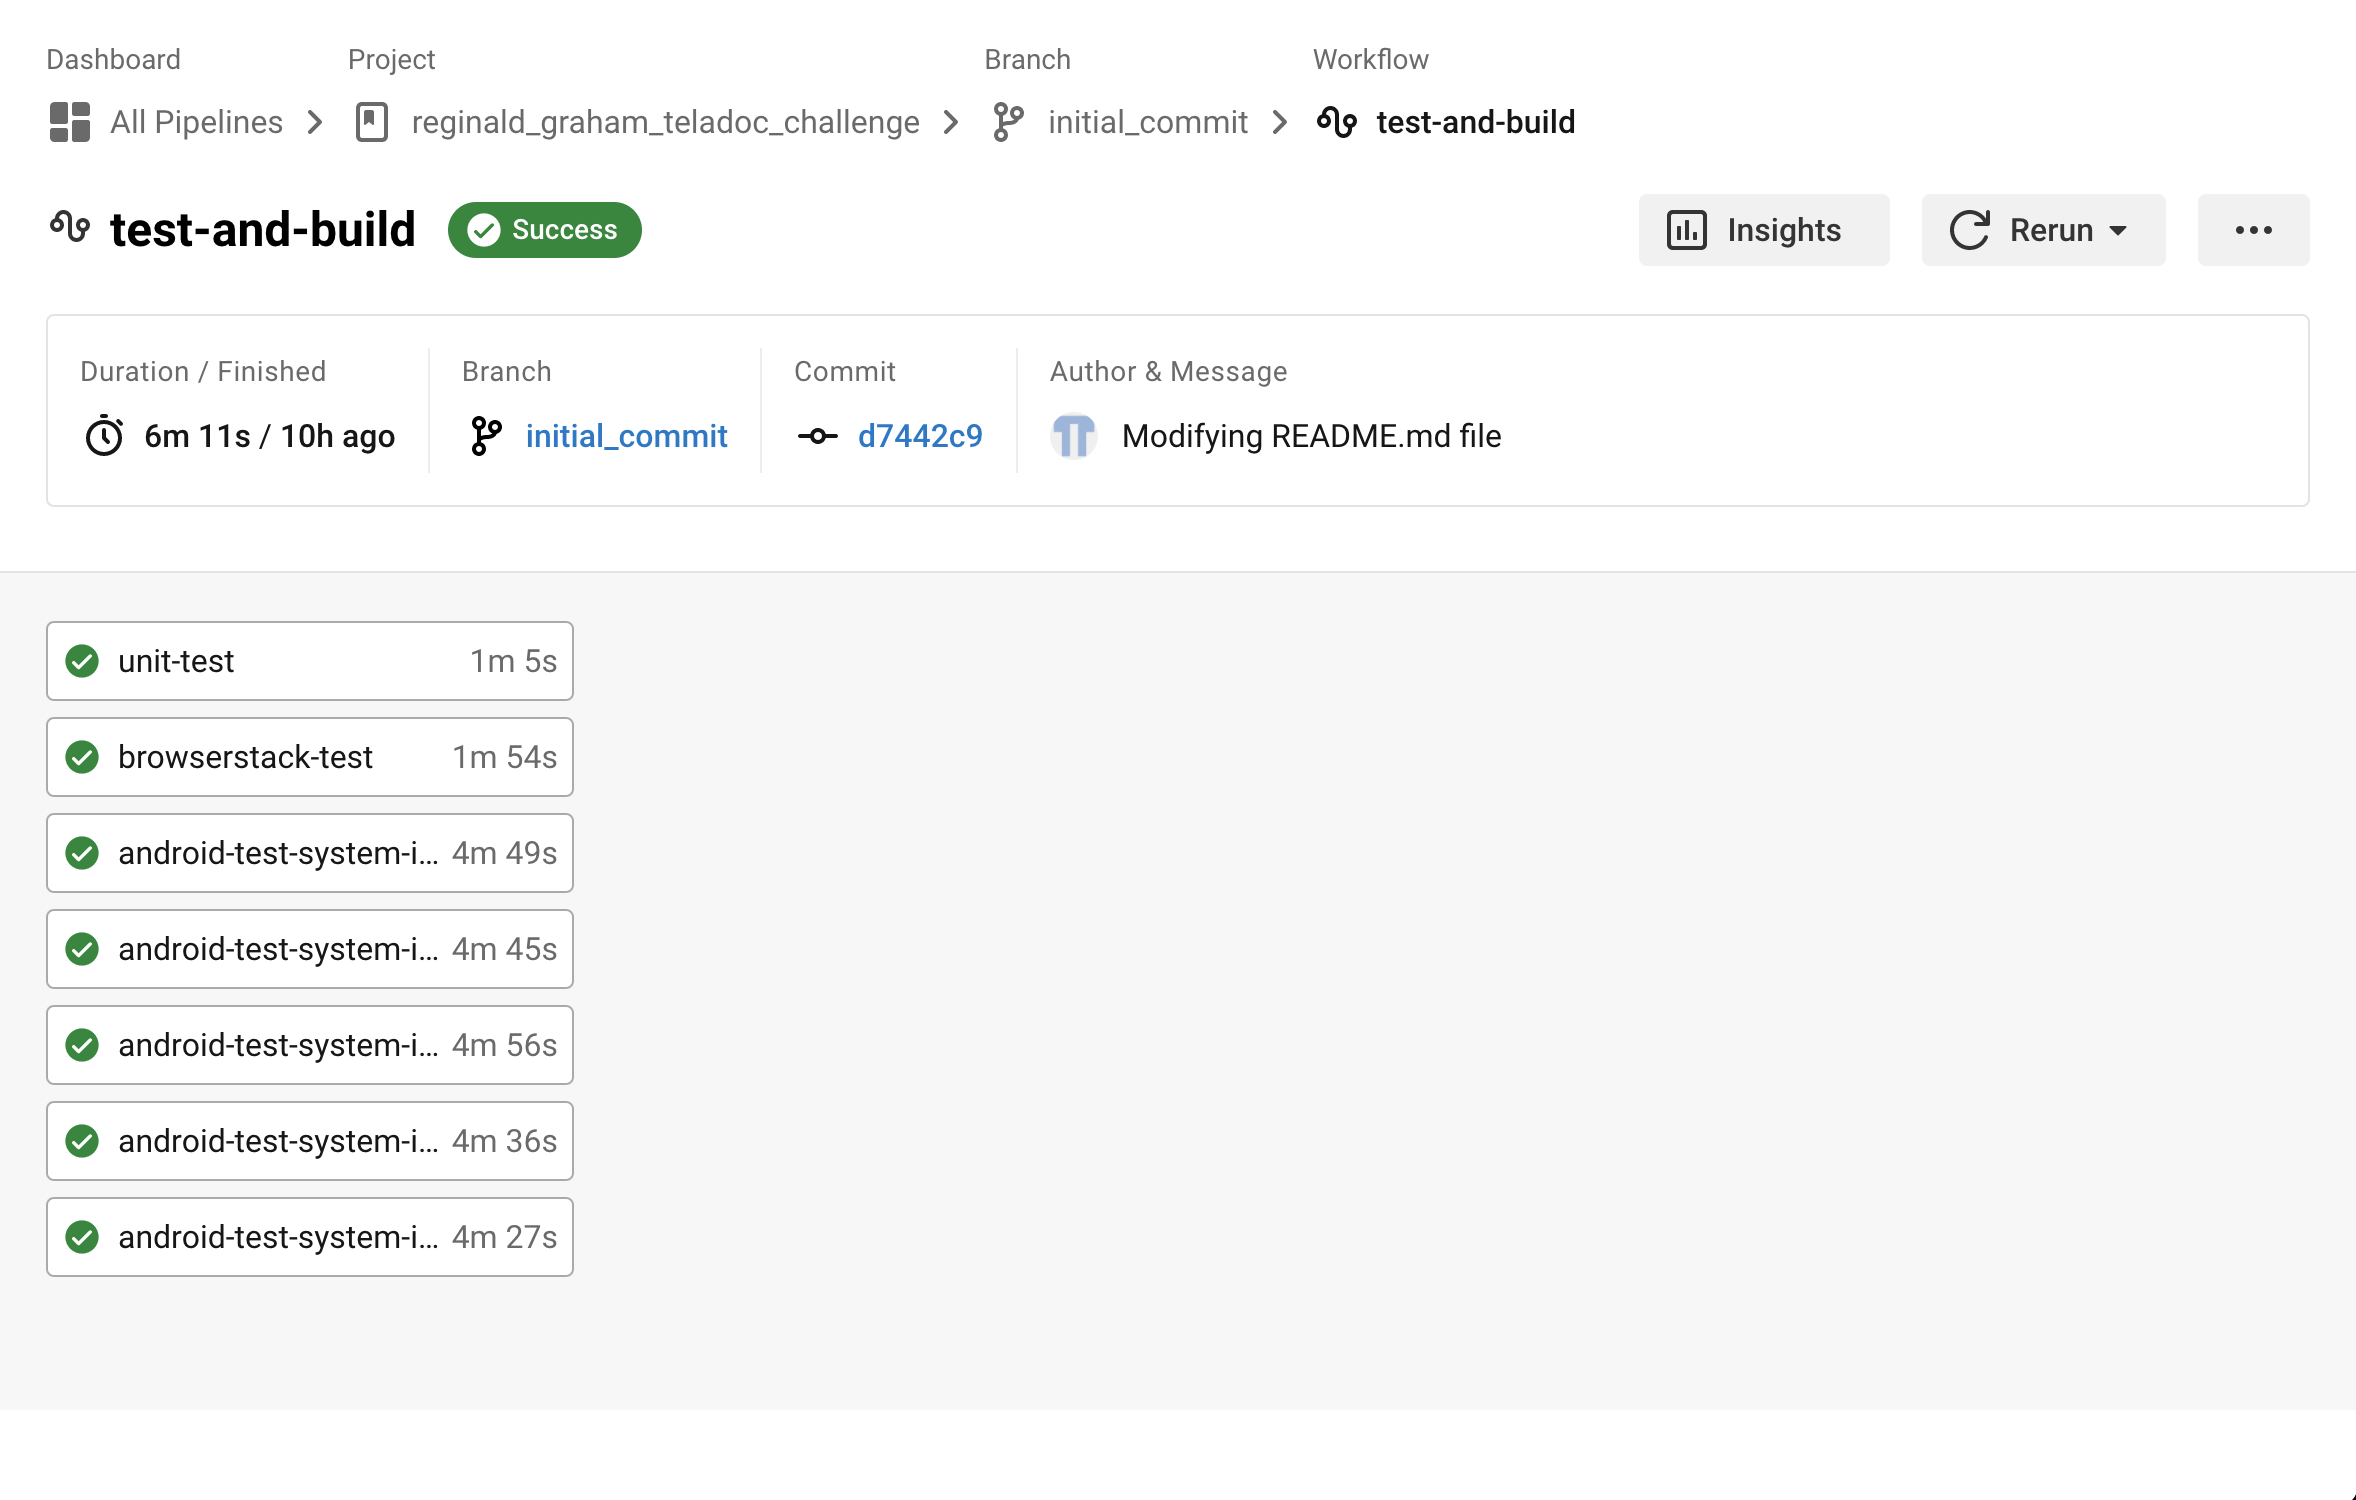Open the browserstack-test job
The height and width of the screenshot is (1500, 2356).
point(309,757)
